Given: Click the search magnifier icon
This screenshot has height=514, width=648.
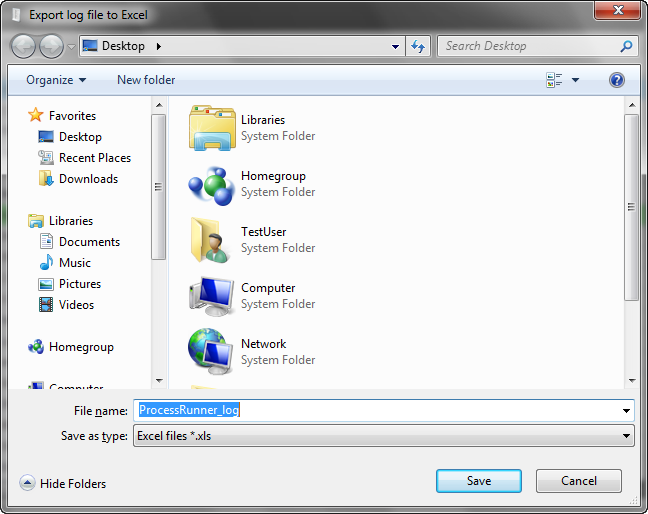Looking at the screenshot, I should [x=626, y=46].
